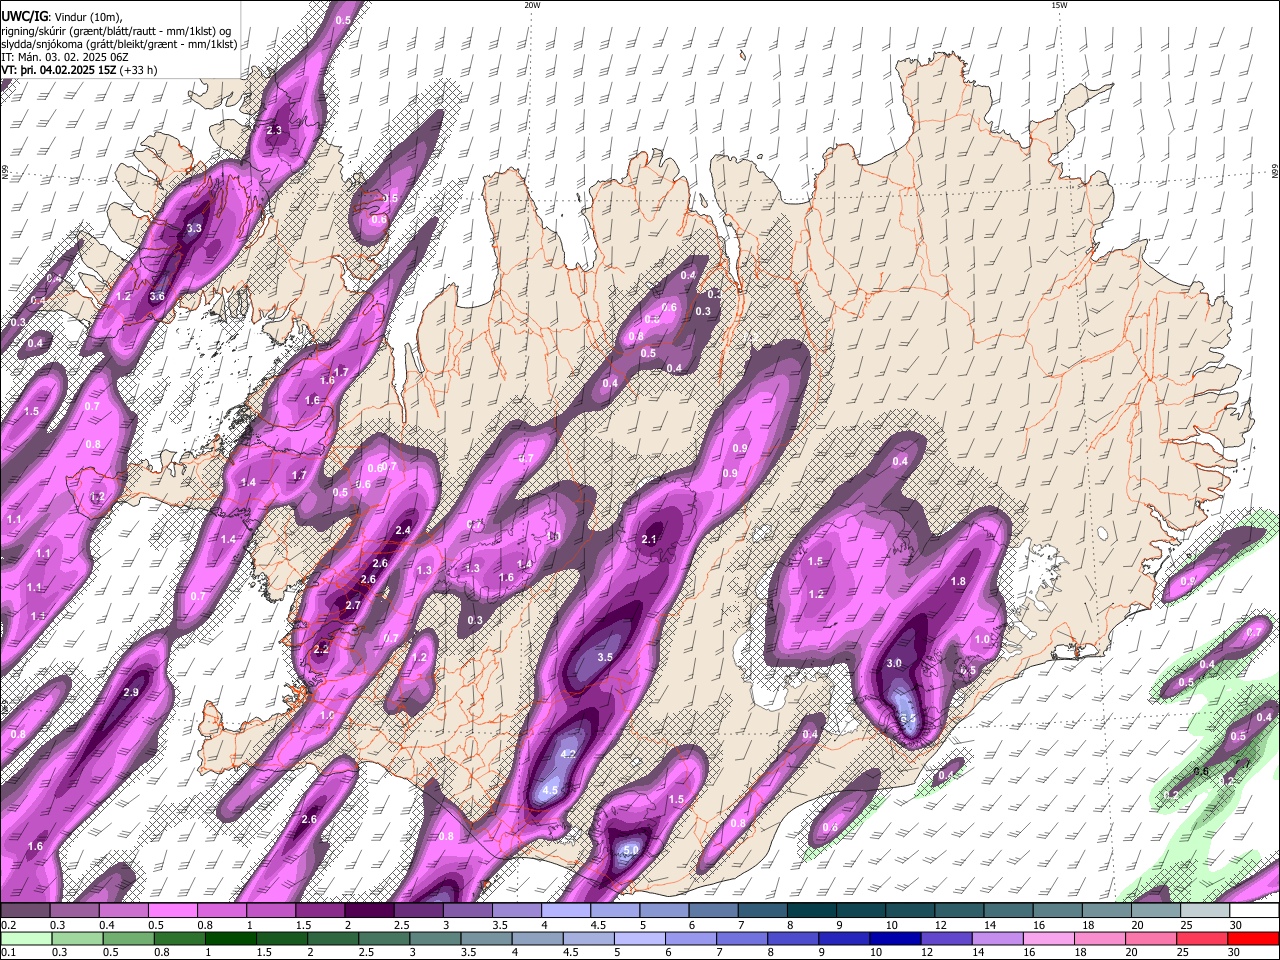Choose the dark teal swatch between 8 and 9
This screenshot has height=960, width=1280.
point(812,911)
